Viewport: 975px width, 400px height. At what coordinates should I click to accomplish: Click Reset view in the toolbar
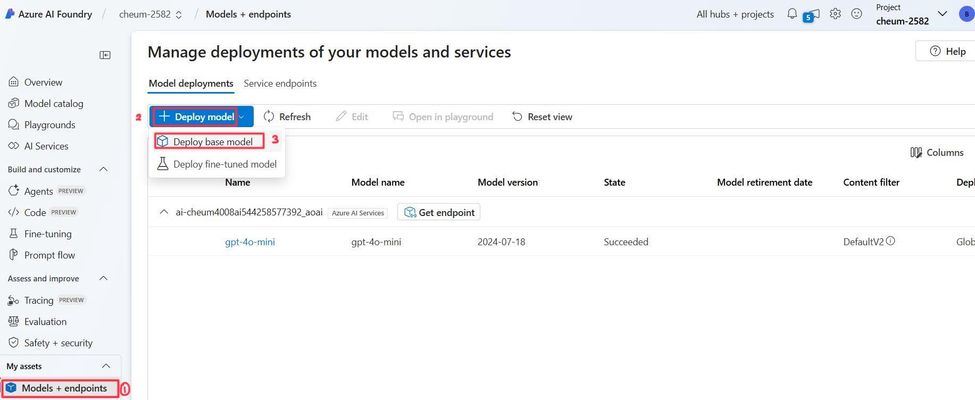[542, 116]
